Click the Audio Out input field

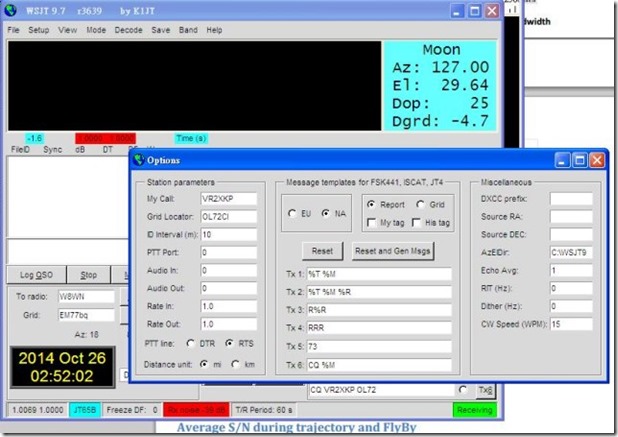point(229,288)
